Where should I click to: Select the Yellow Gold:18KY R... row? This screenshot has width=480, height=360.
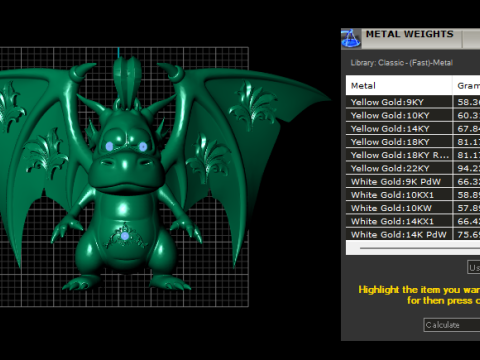[x=413, y=155]
